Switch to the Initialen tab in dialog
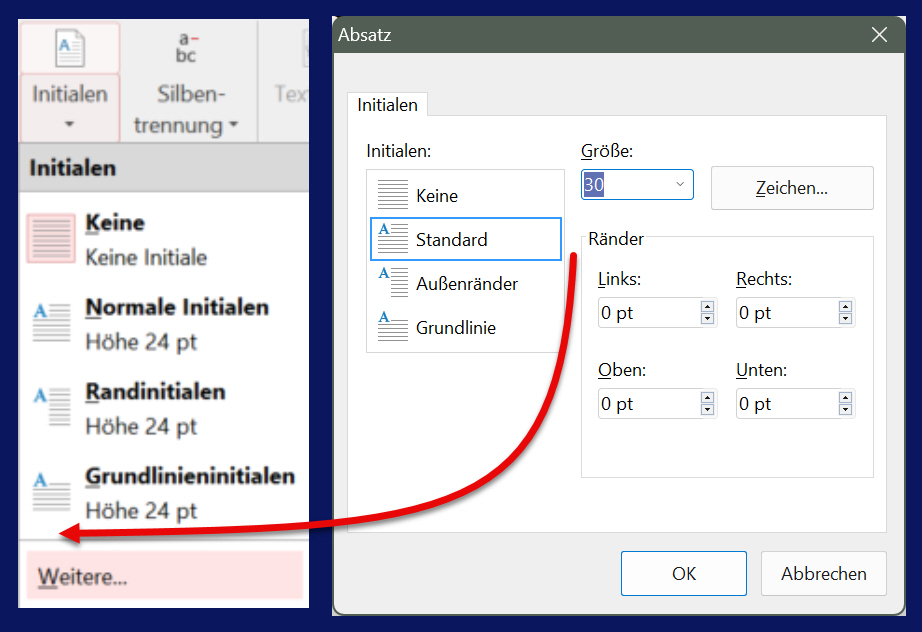This screenshot has width=922, height=632. (387, 104)
